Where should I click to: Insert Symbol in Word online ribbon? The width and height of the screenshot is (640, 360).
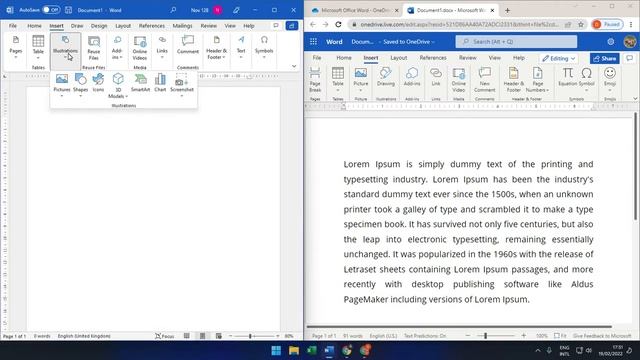(587, 79)
